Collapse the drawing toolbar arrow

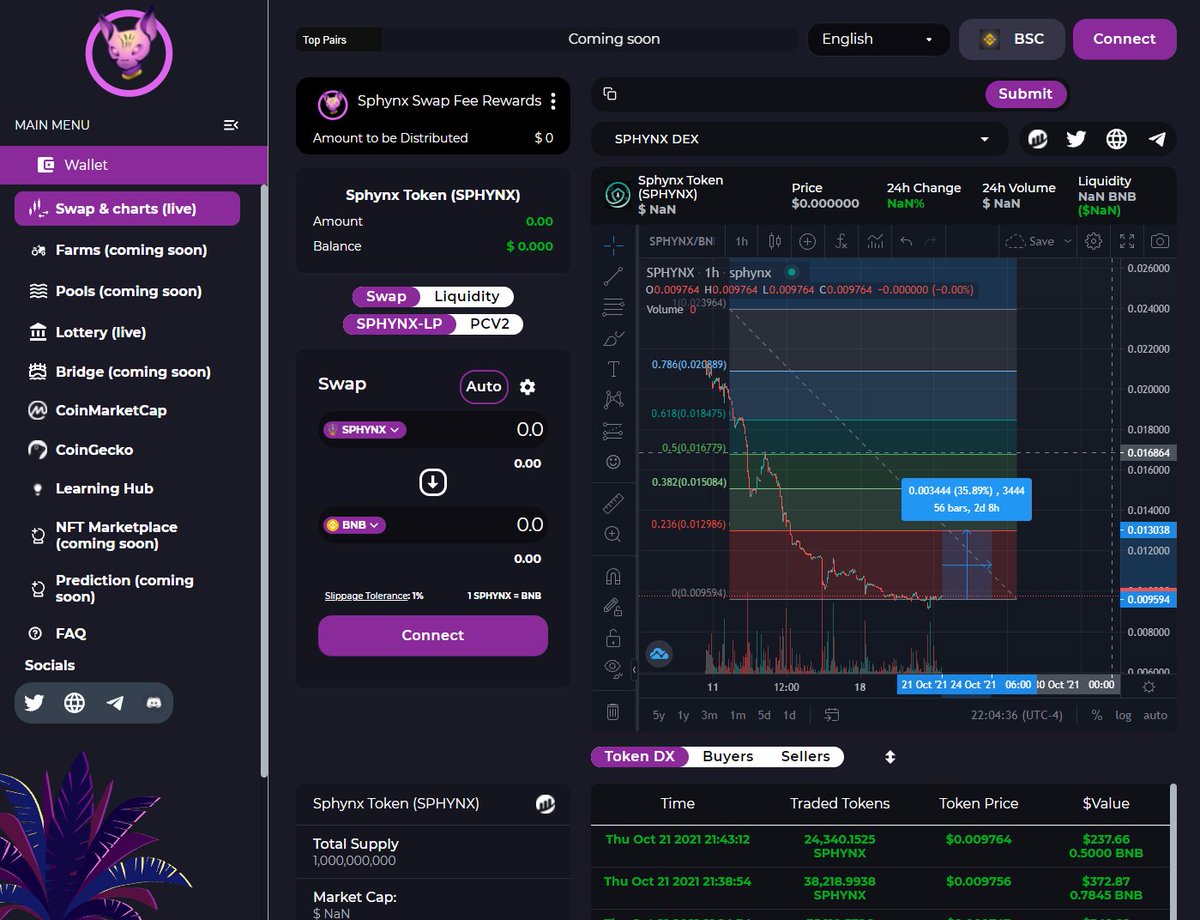pyautogui.click(x=632, y=670)
